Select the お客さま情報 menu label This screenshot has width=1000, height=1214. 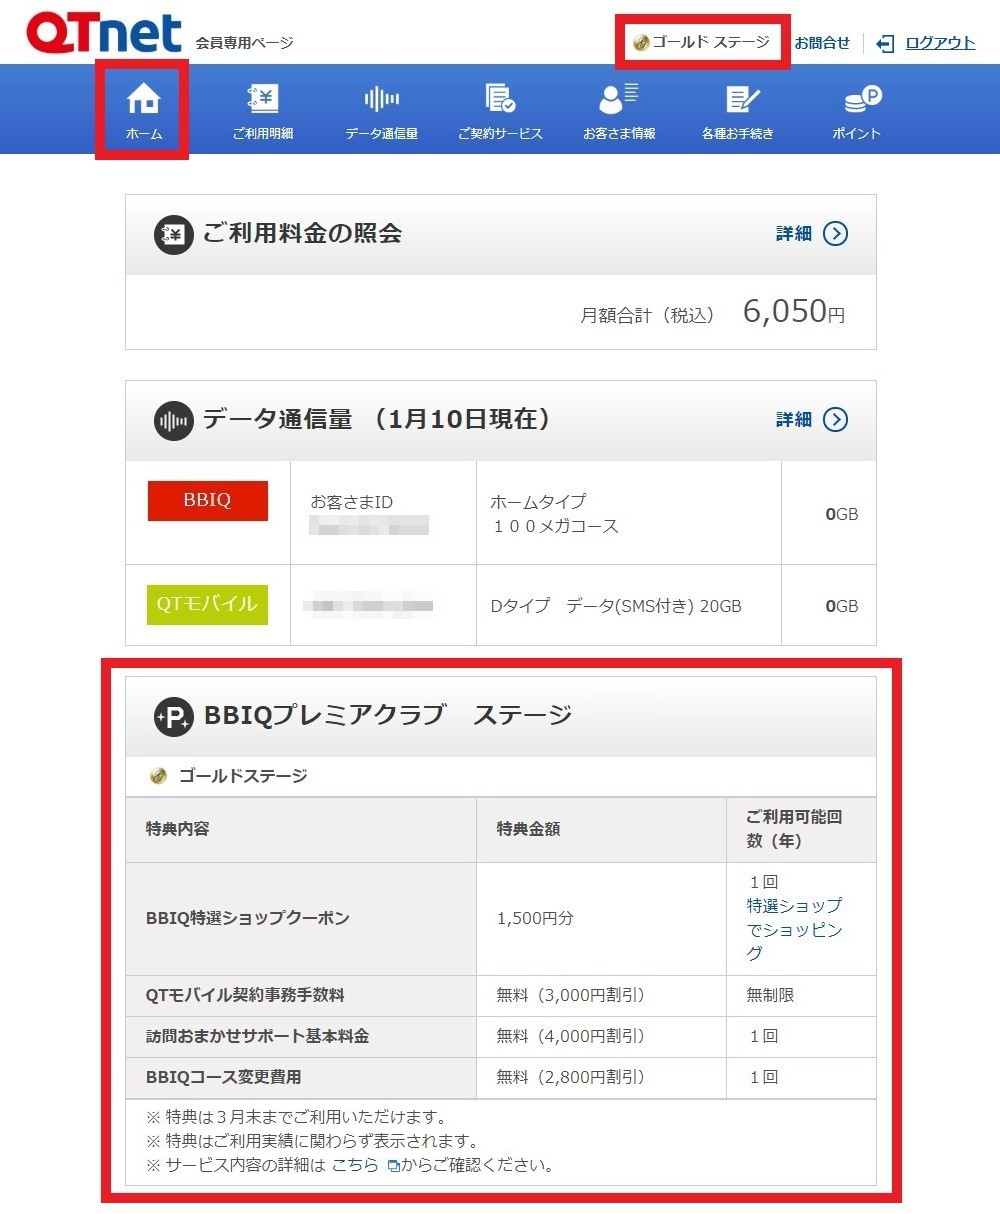[x=619, y=133]
